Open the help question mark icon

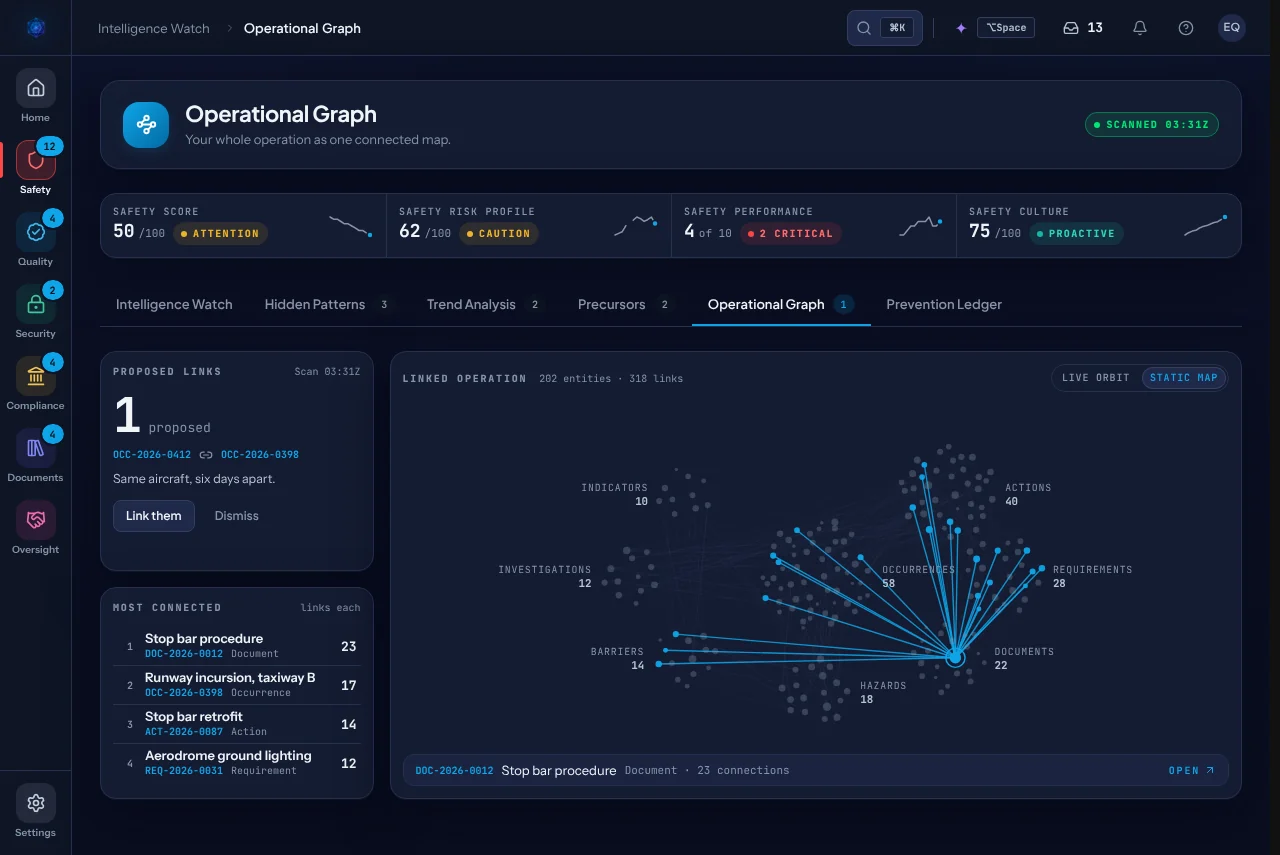click(x=1186, y=28)
